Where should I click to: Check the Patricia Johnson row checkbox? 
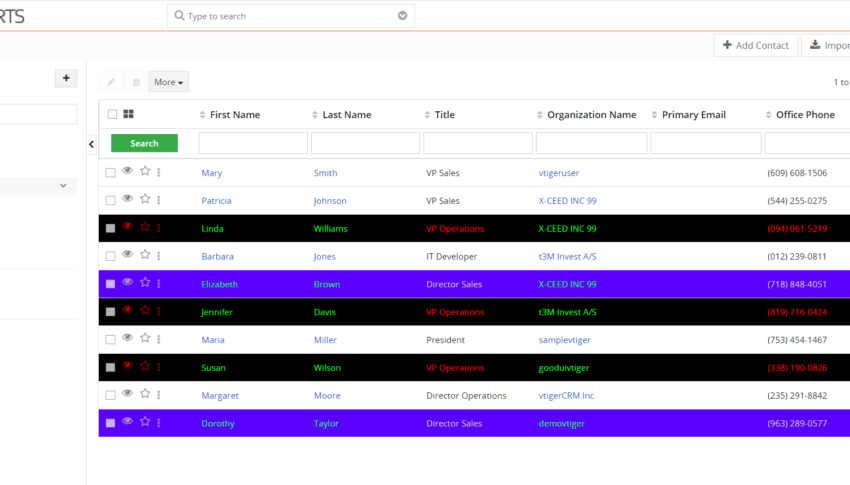coord(111,201)
